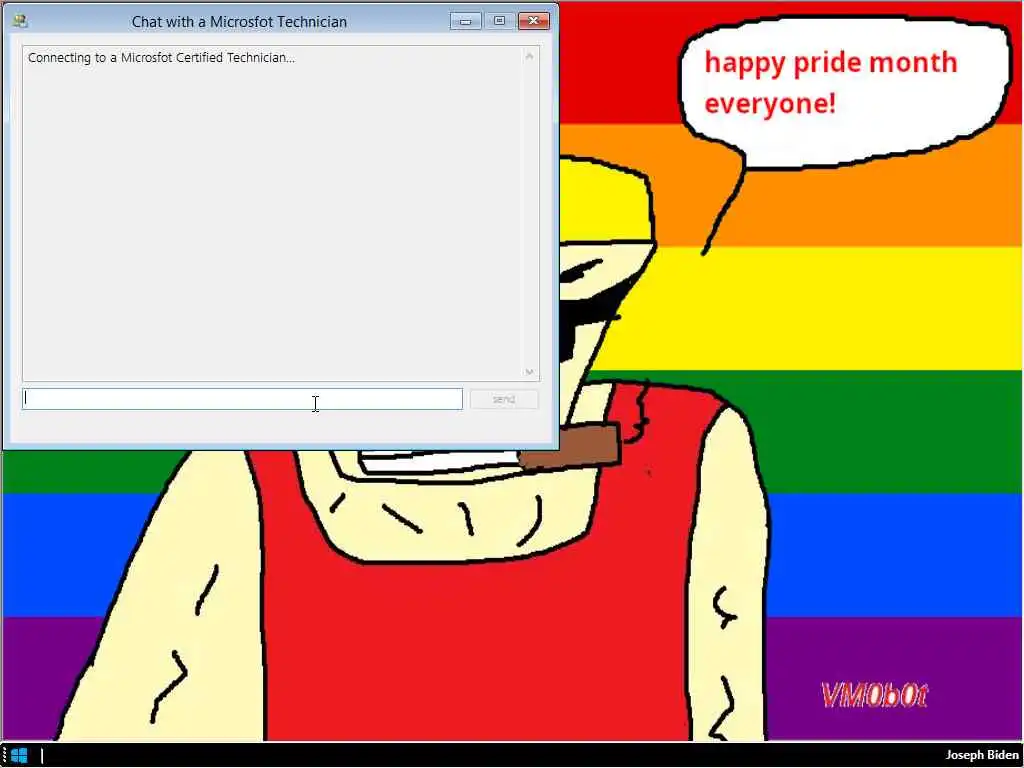Click the chat log scroll-up arrow
This screenshot has width=1024, height=768.
pos(530,56)
